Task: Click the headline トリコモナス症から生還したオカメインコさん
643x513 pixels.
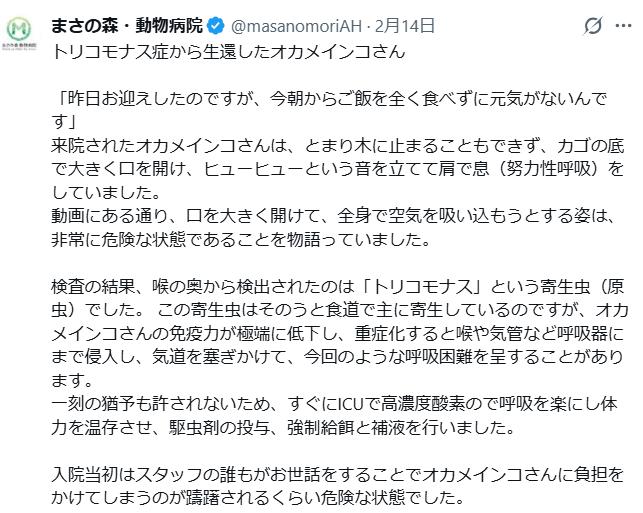Action: (x=227, y=49)
